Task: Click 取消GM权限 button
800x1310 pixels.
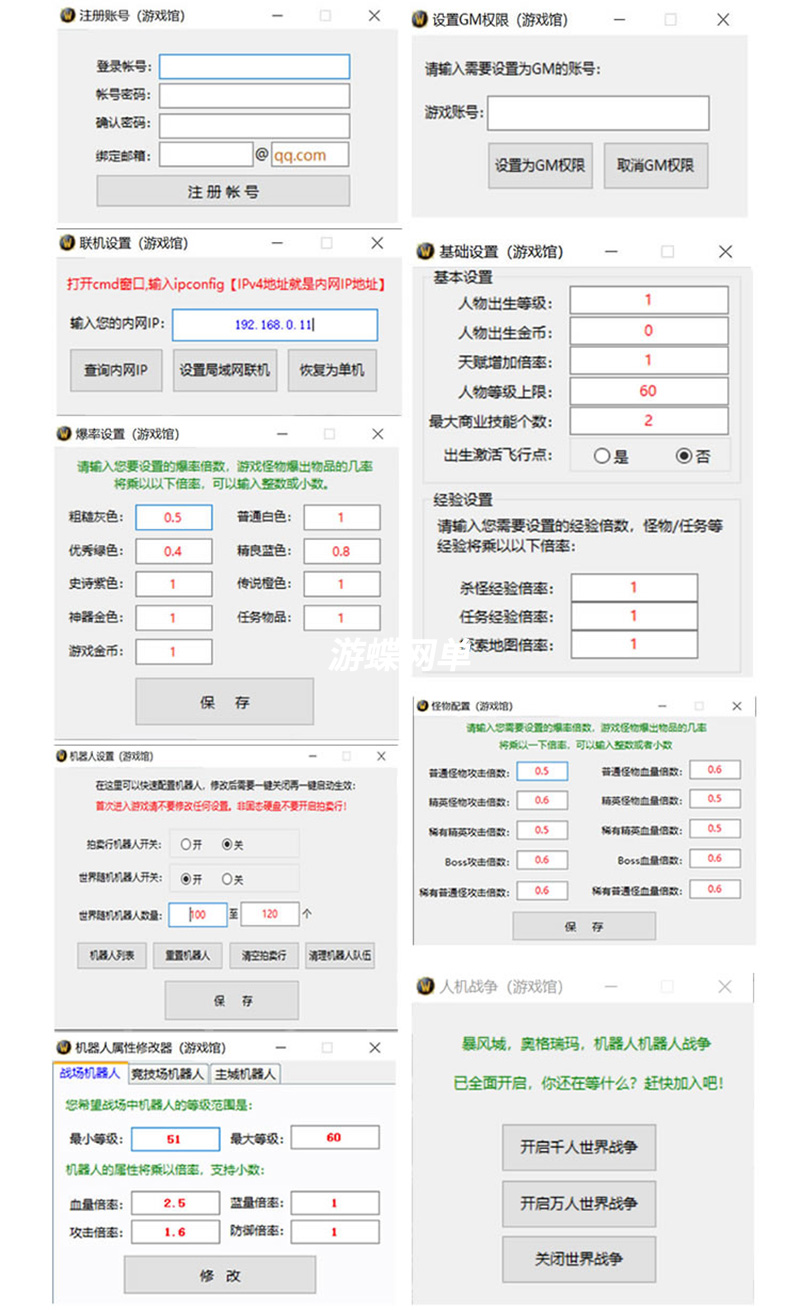Action: click(x=656, y=165)
